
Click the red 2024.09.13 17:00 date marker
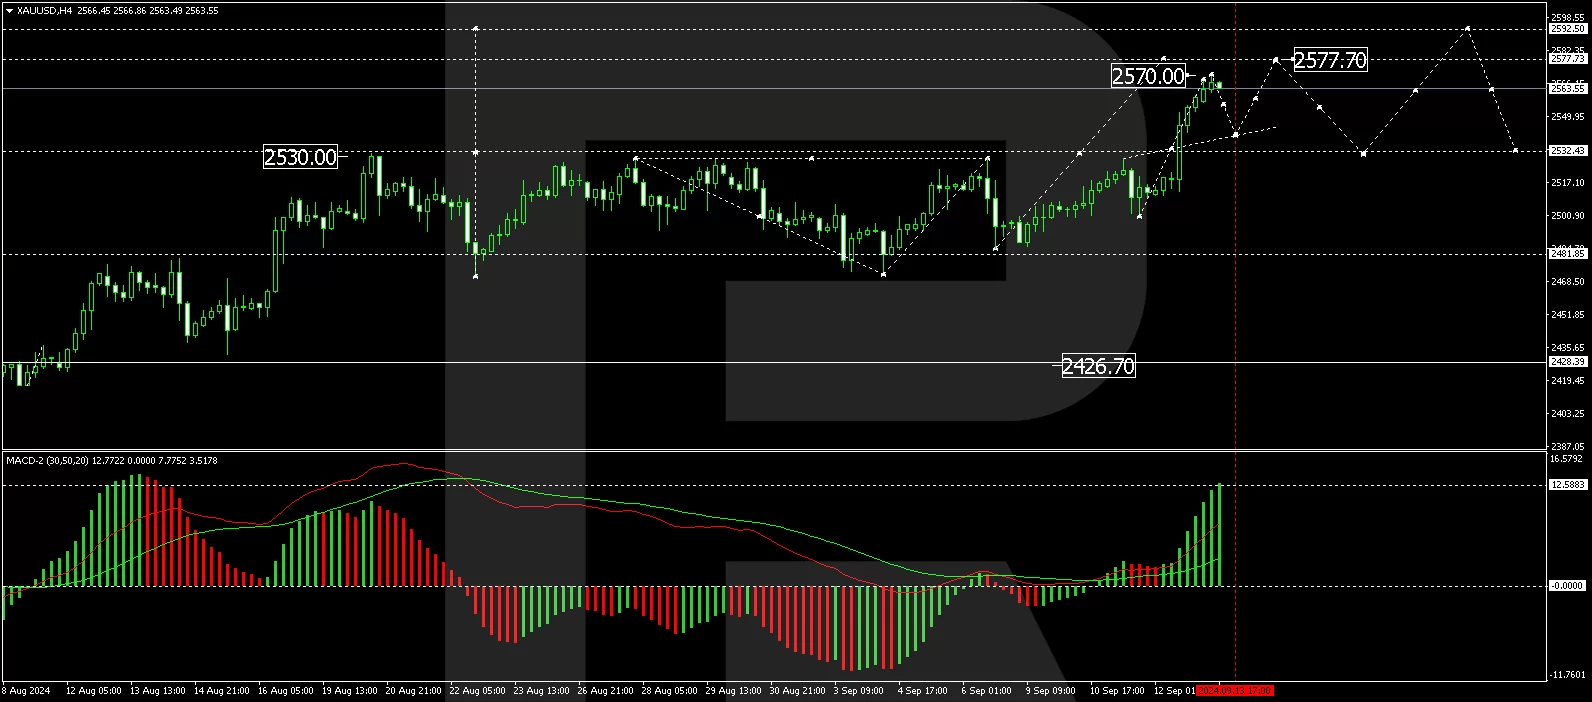tap(1235, 691)
